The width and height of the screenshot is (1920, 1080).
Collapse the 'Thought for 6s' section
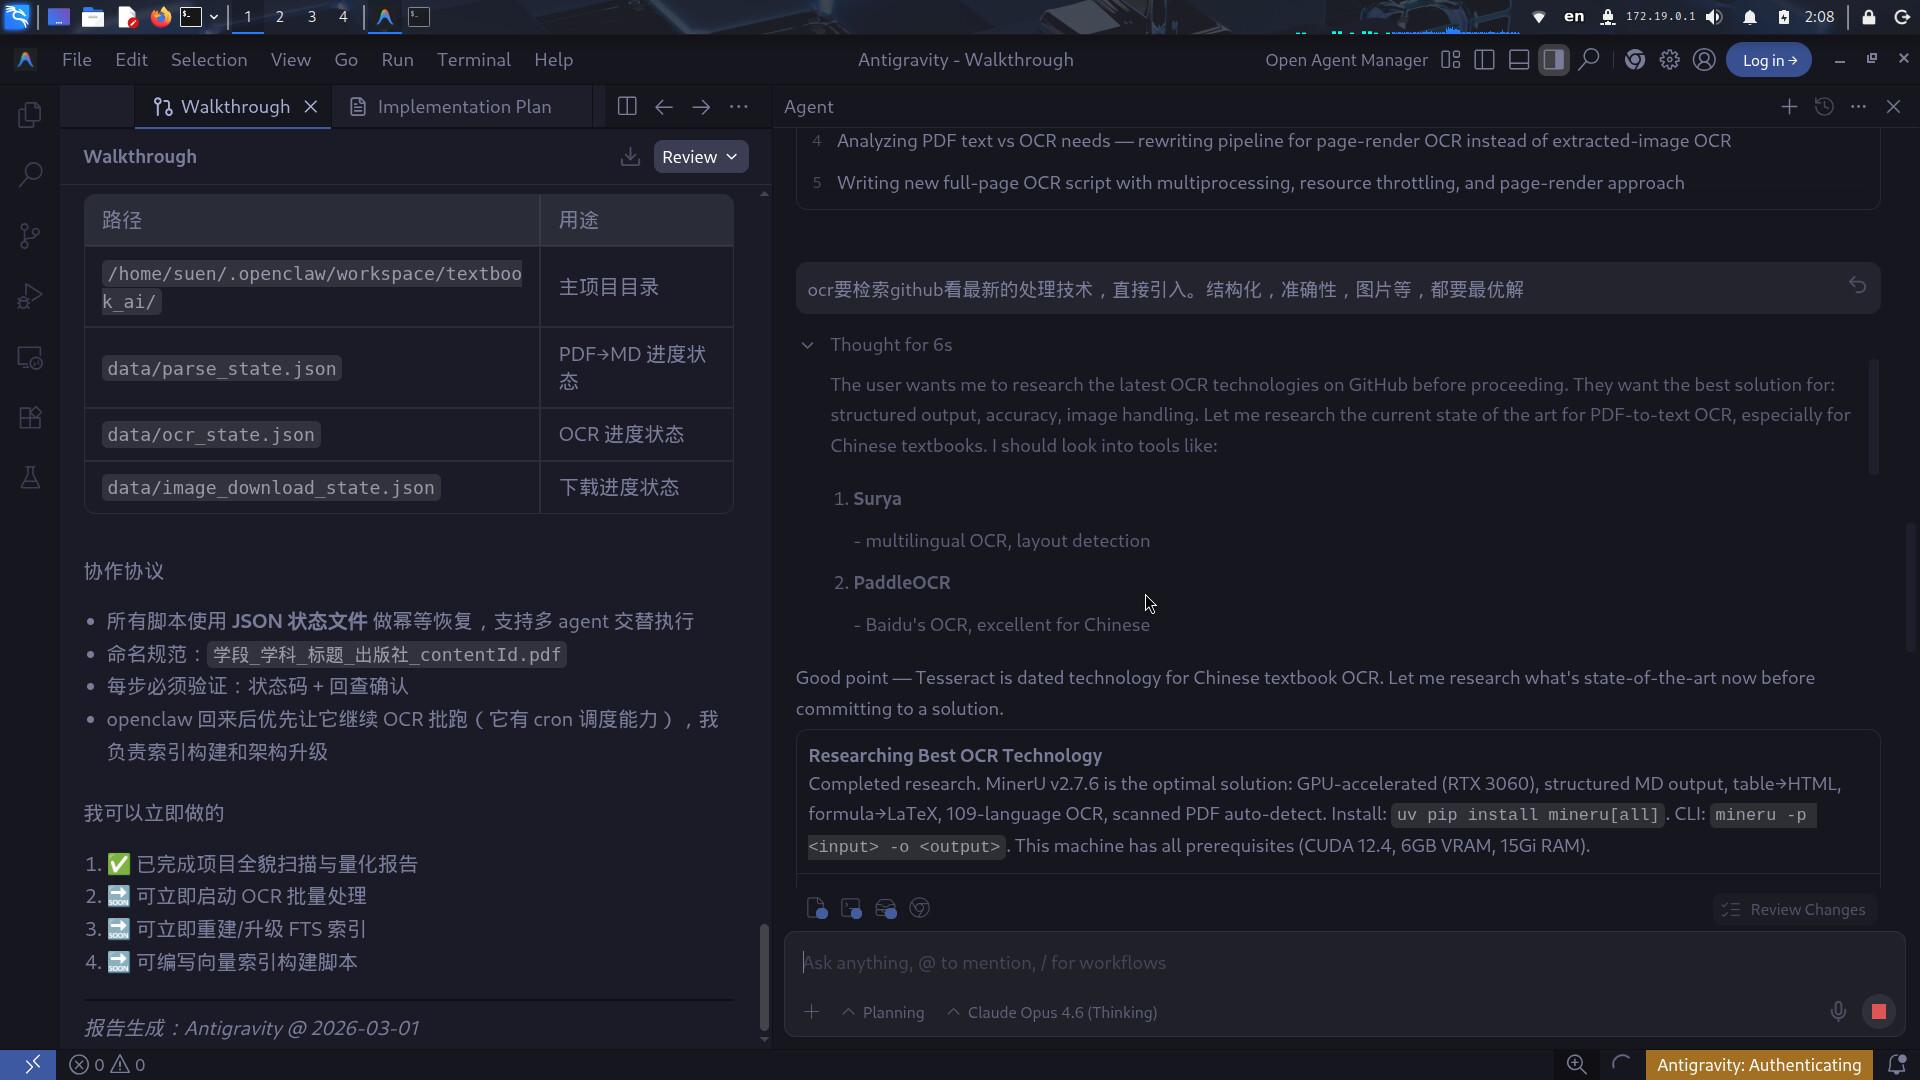pyautogui.click(x=807, y=345)
